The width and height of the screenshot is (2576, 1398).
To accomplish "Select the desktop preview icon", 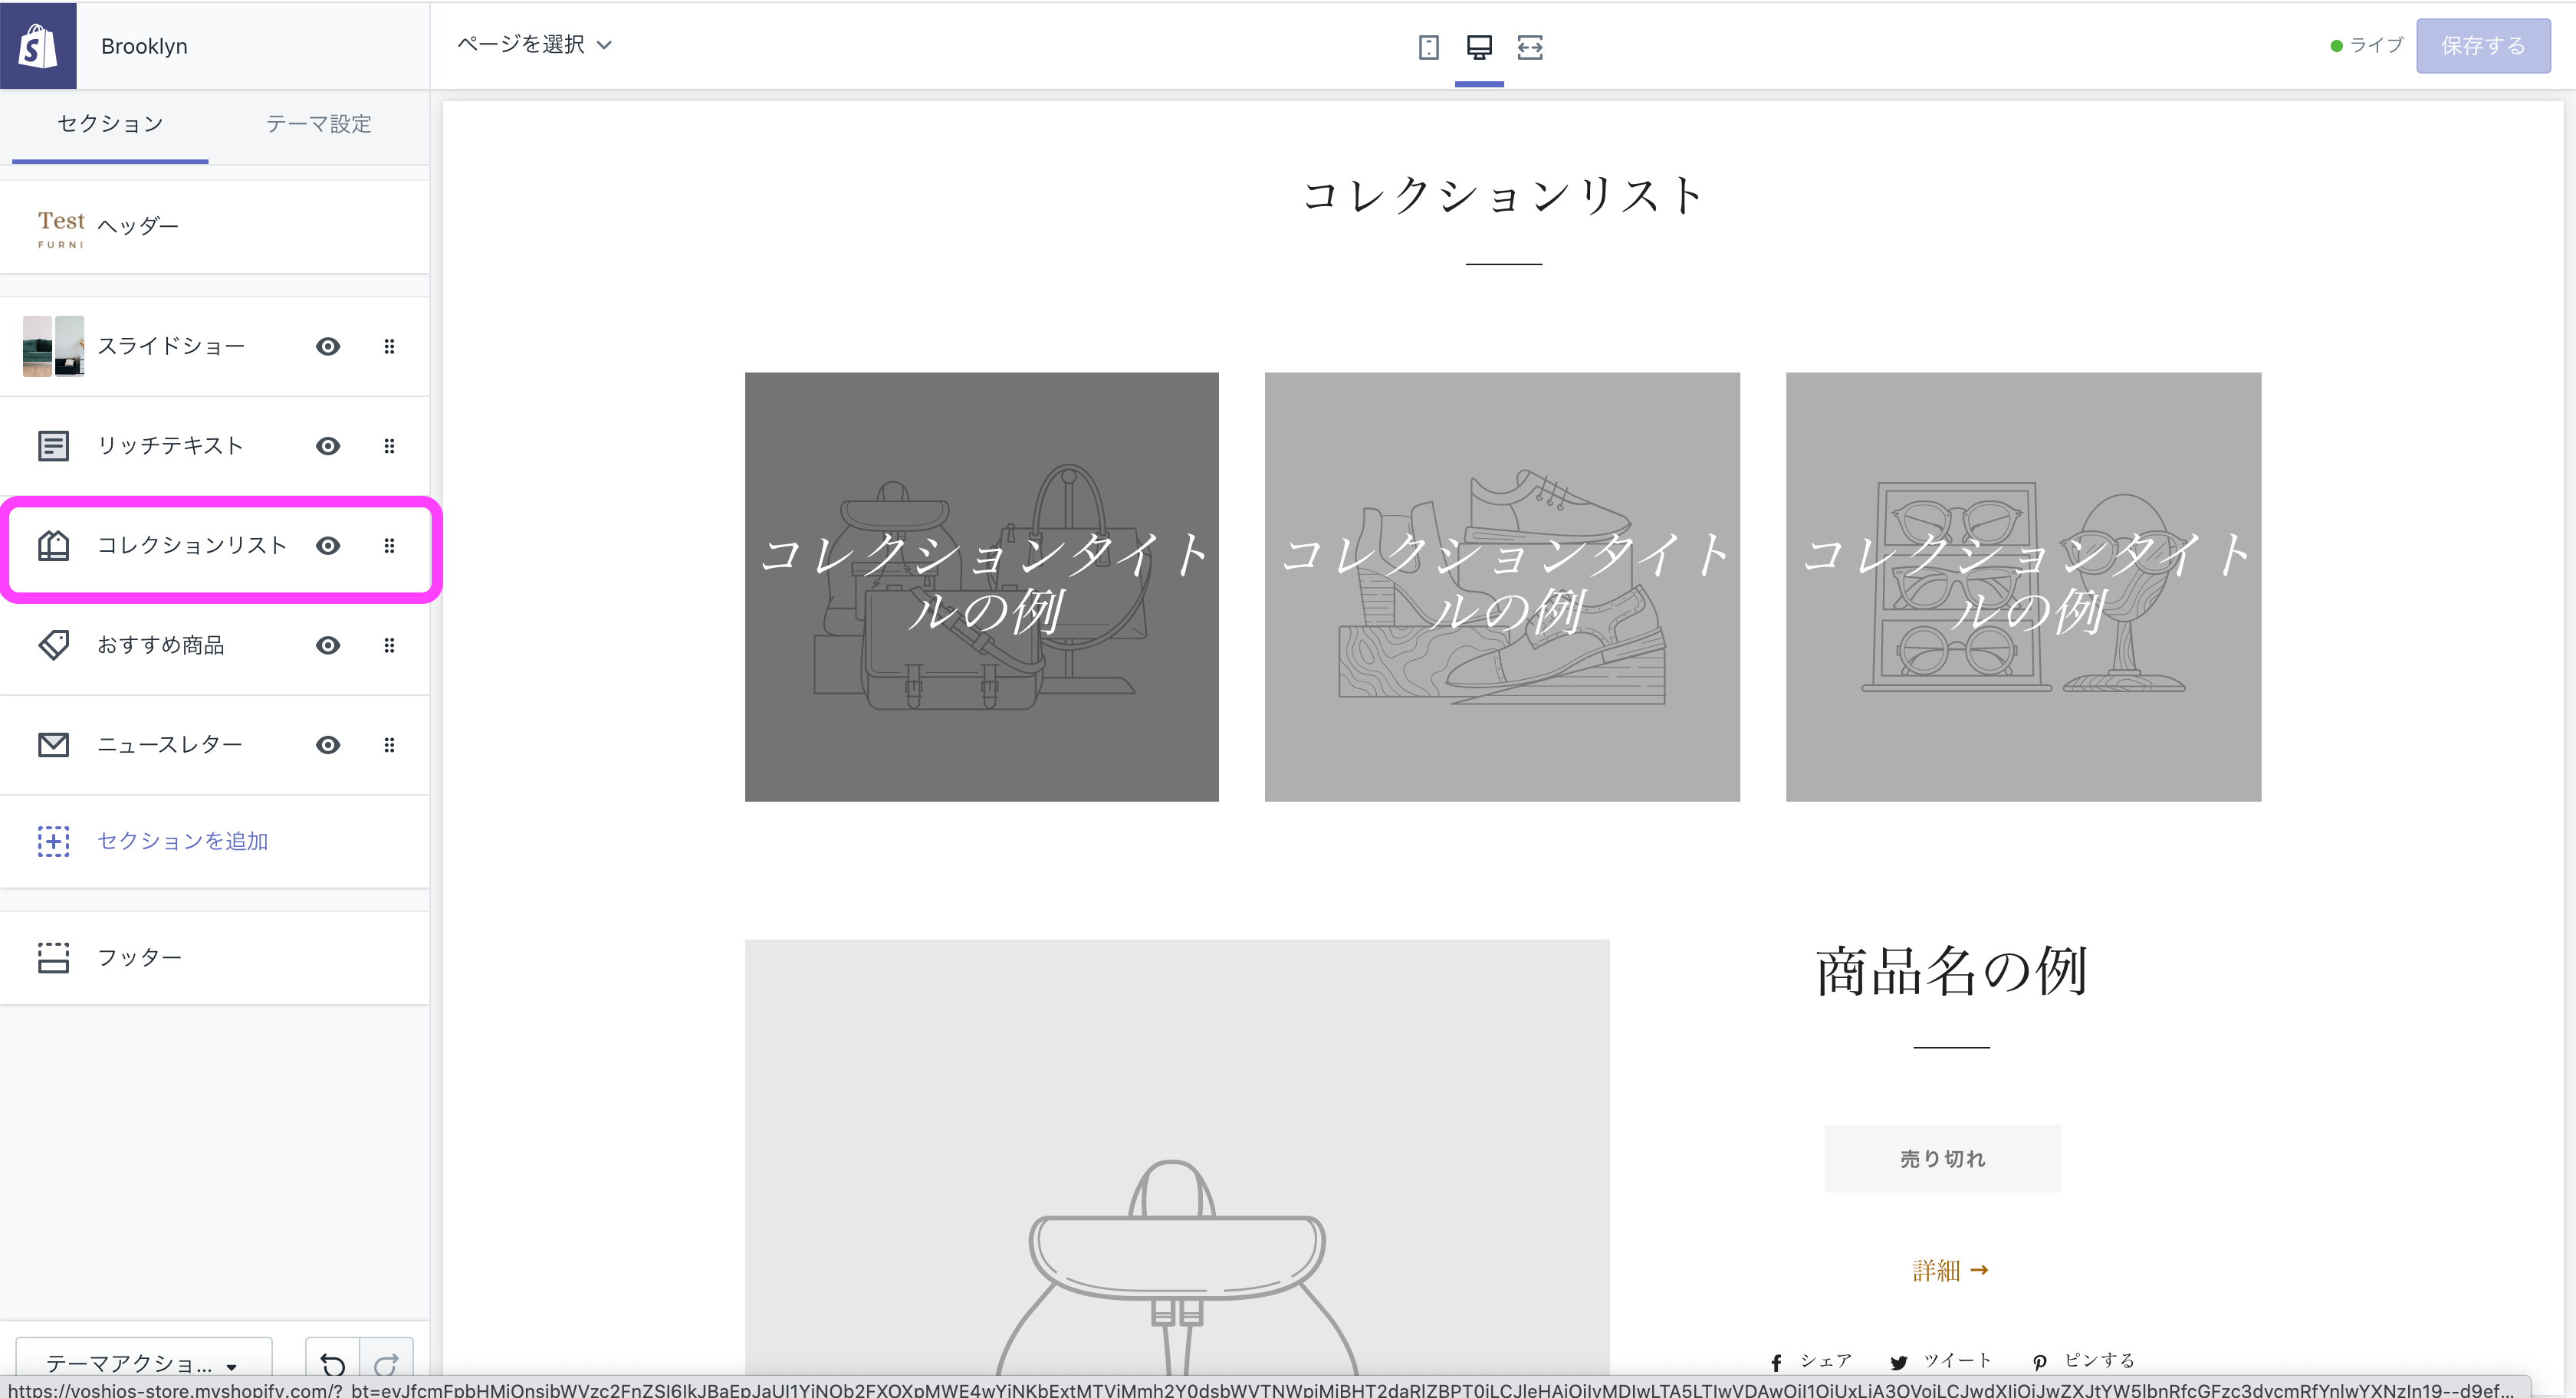I will pyautogui.click(x=1479, y=47).
